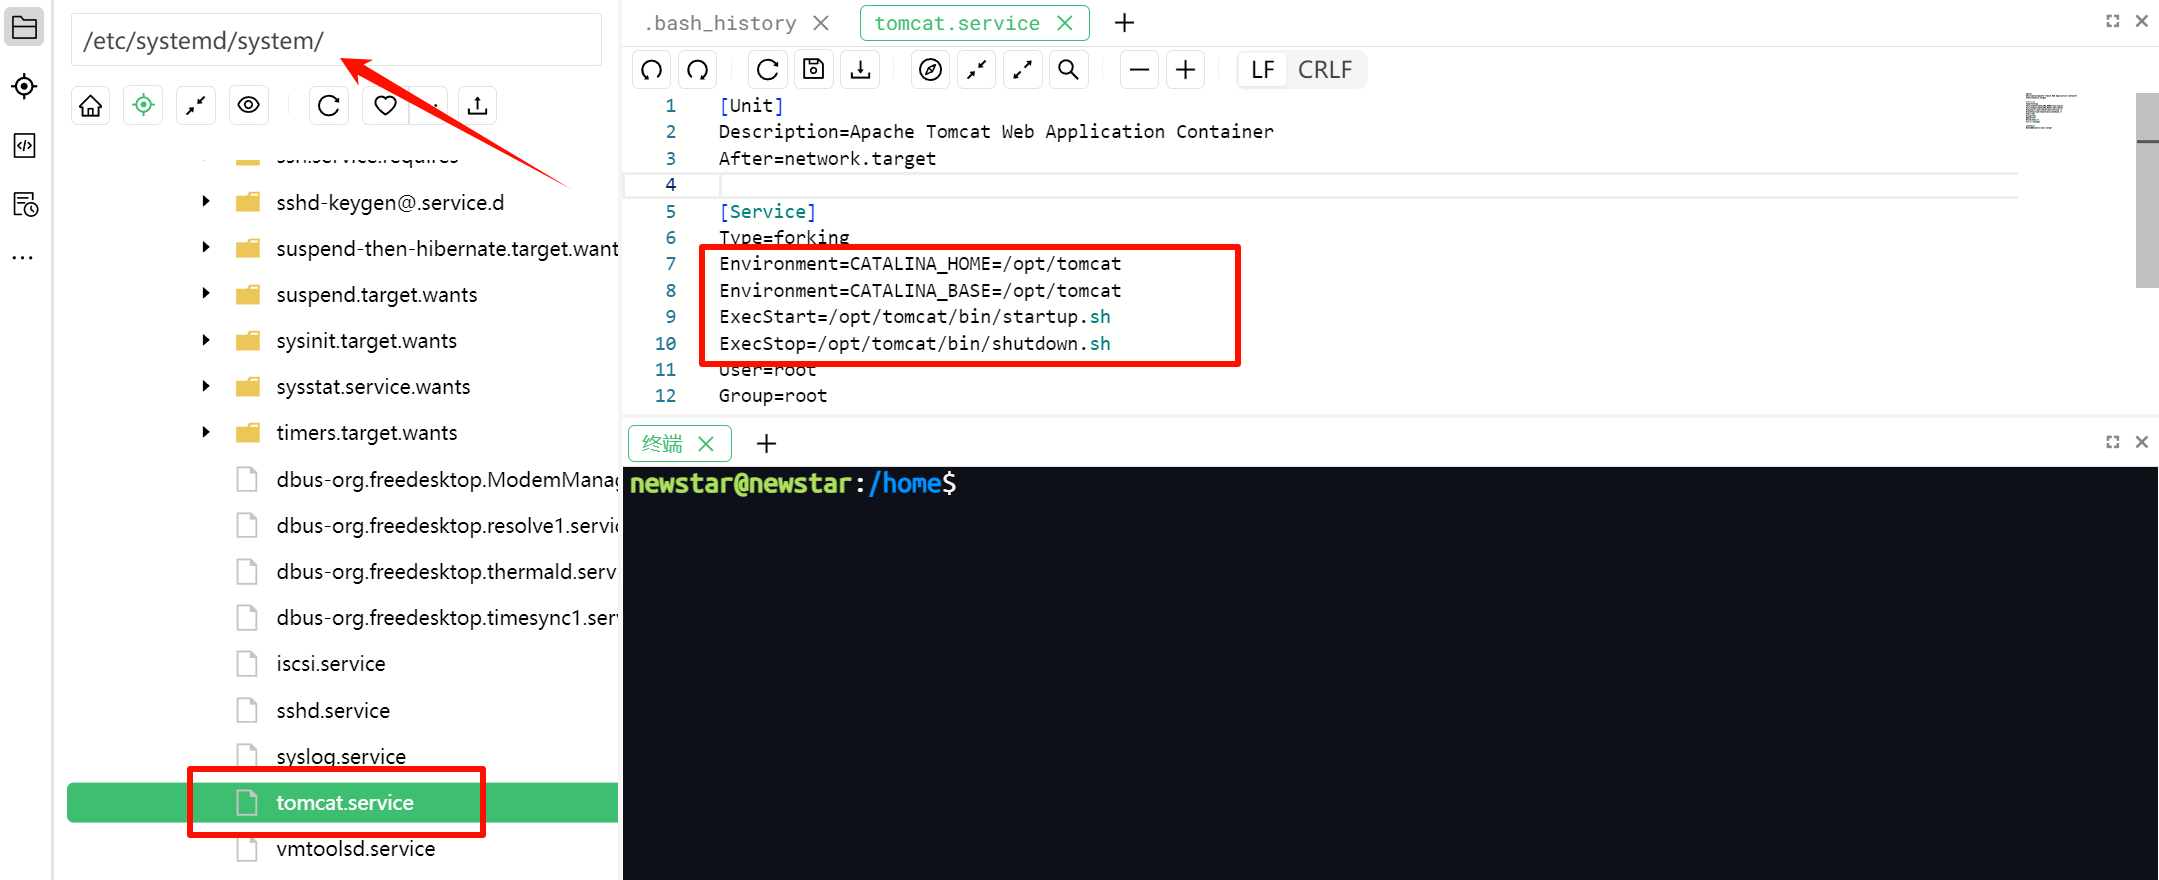Select LF line ending option
Viewport: 2159px width, 880px height.
coord(1262,70)
